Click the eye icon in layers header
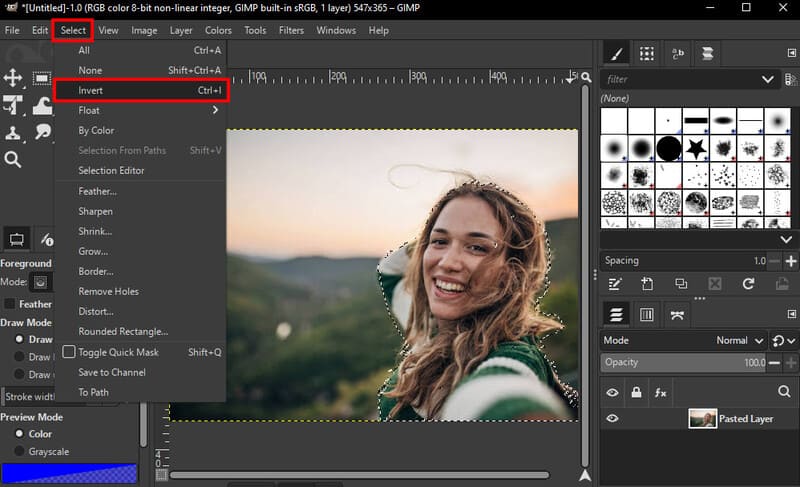 tap(612, 392)
